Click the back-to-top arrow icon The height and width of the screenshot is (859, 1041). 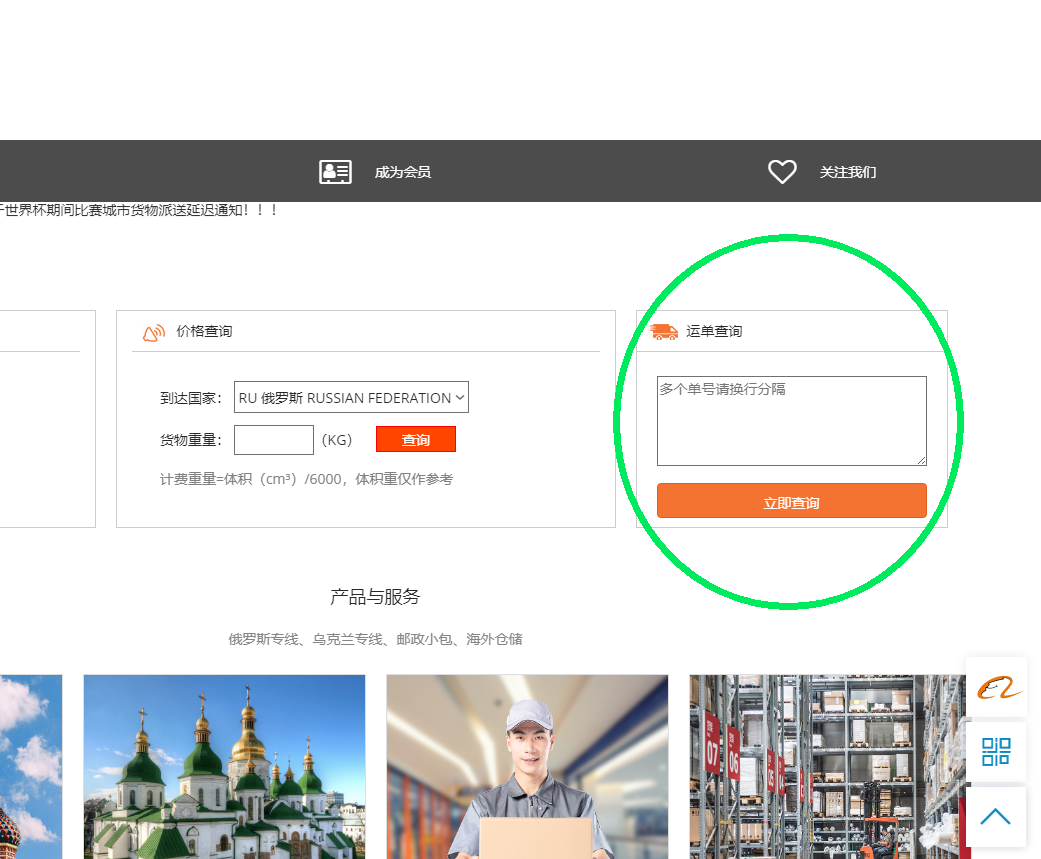(x=997, y=817)
